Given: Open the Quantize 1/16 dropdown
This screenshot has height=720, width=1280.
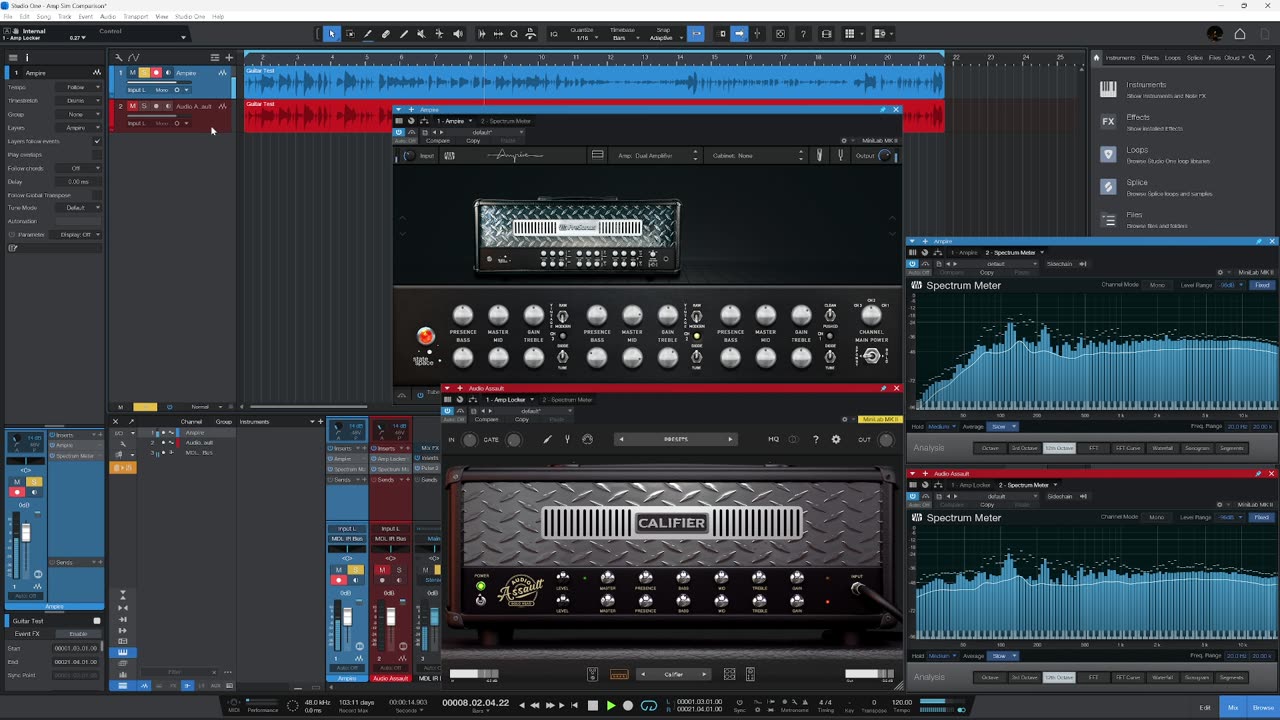Looking at the screenshot, I should 582,34.
